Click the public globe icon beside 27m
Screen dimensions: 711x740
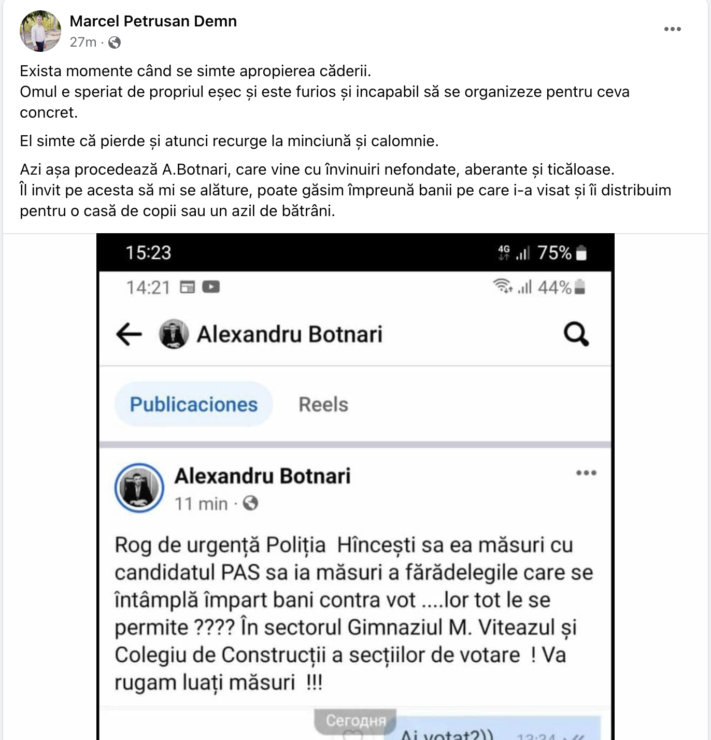114,42
